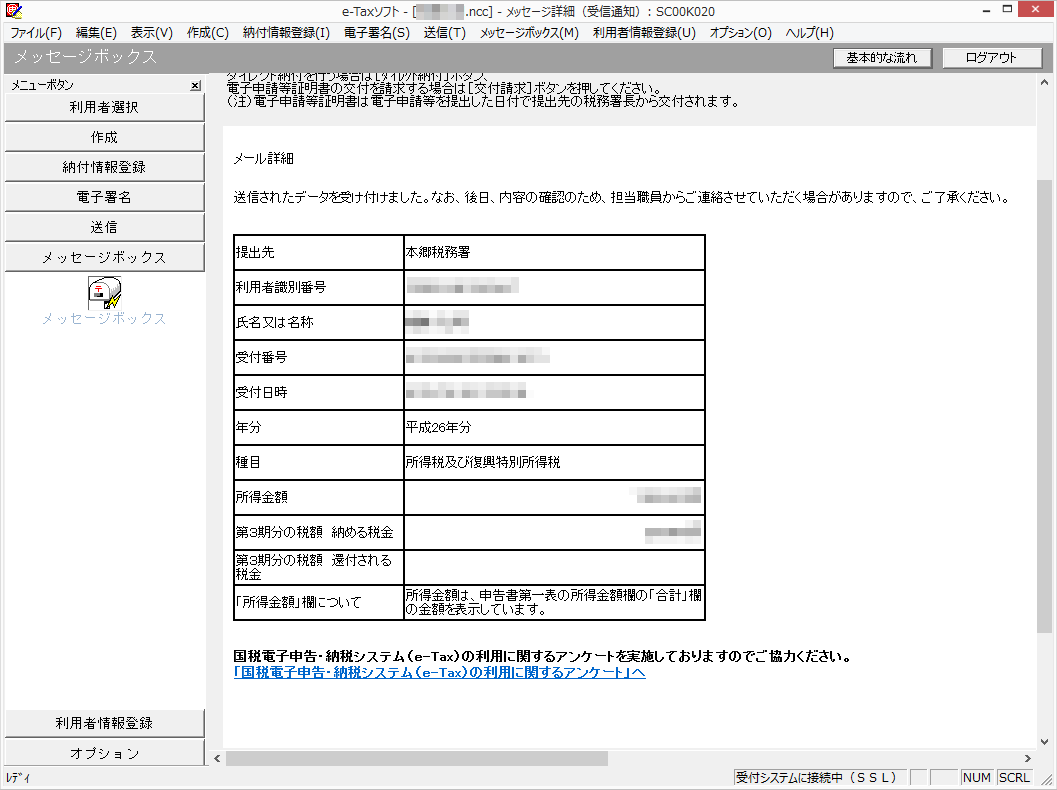The height and width of the screenshot is (790, 1057).
Task: Open the 編集(E) menu
Action: 96,32
